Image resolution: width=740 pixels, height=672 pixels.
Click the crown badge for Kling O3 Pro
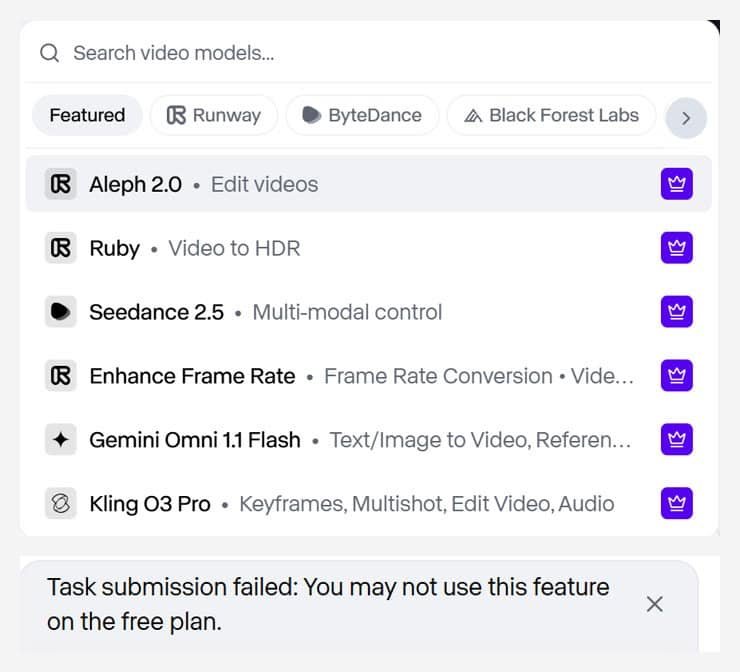677,503
